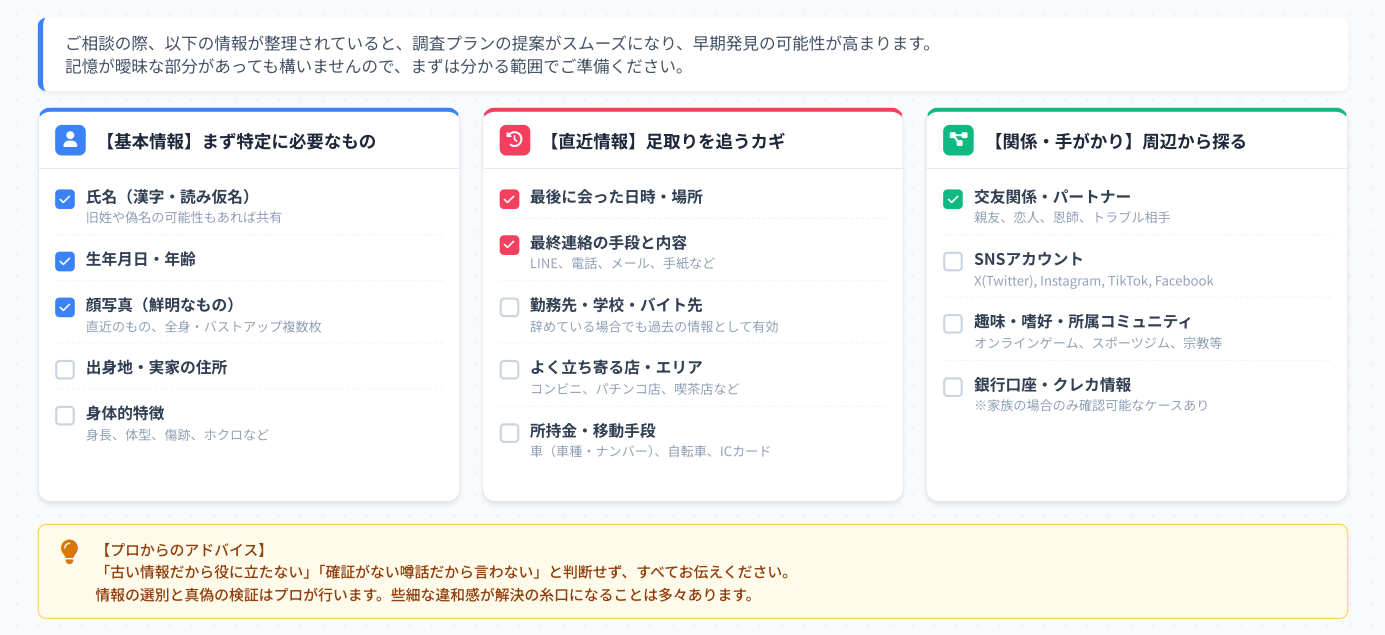
Task: Check the SNSアカウント checkbox
Action: click(x=953, y=261)
